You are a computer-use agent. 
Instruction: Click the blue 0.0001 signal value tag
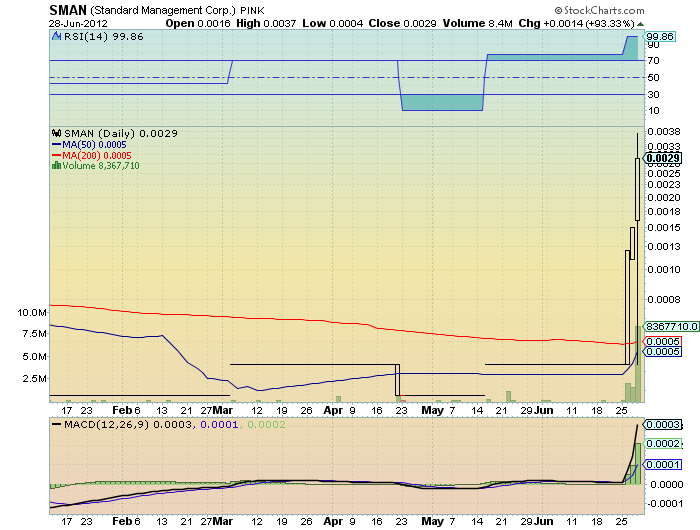point(662,464)
